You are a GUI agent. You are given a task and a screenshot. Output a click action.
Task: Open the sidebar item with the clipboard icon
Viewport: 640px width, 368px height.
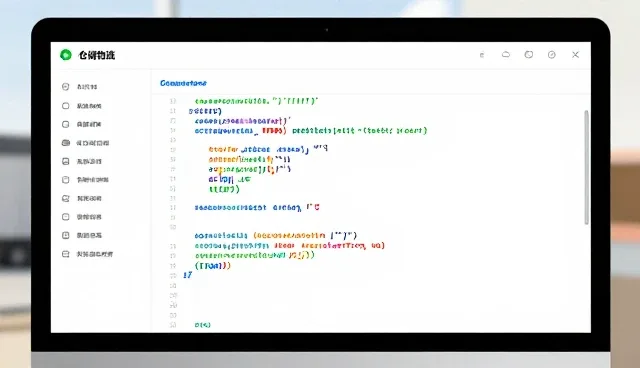coord(85,180)
